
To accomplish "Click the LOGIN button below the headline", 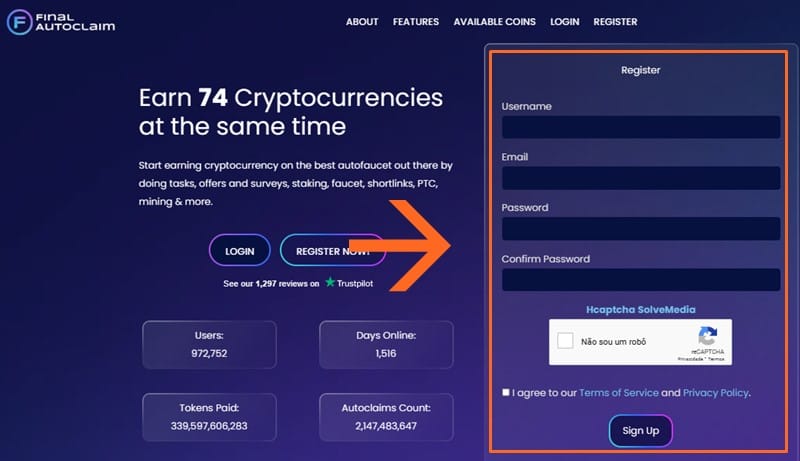I will coord(240,251).
